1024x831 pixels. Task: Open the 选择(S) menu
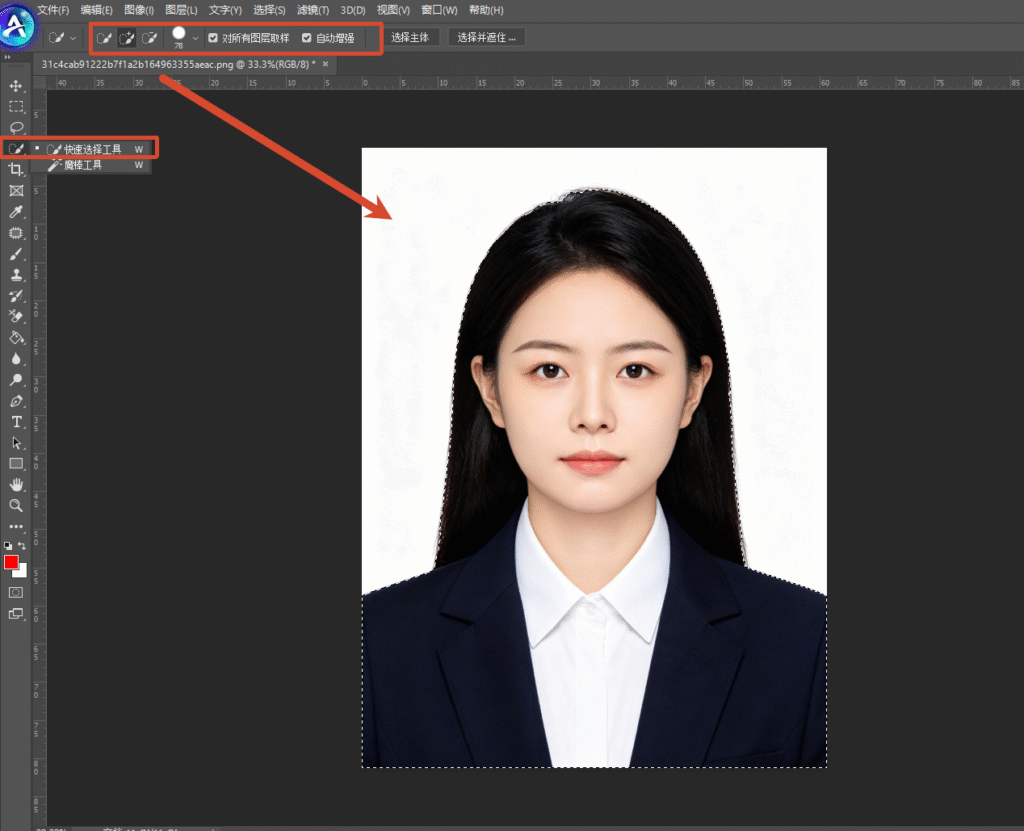coord(269,10)
